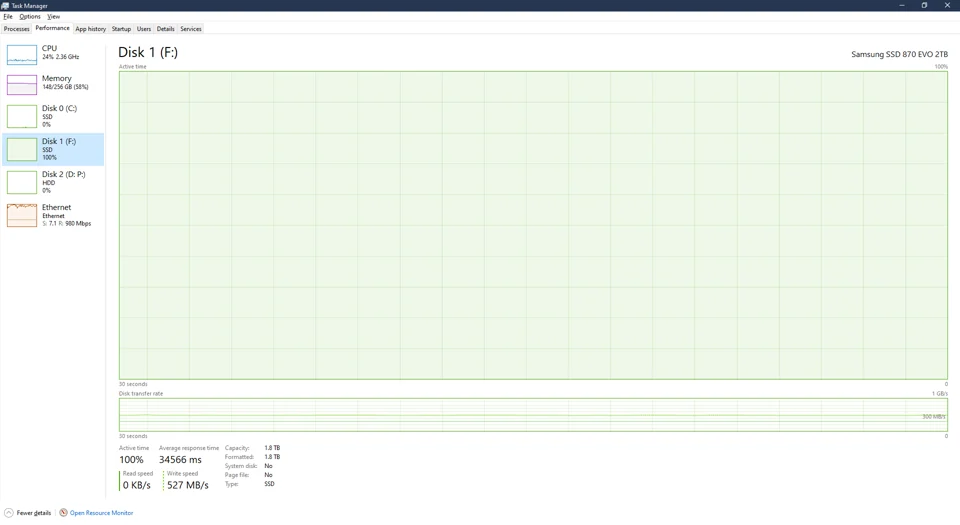Click the Capacity 1.8 TB value
Viewport: 960px width, 525px height.
coord(272,448)
